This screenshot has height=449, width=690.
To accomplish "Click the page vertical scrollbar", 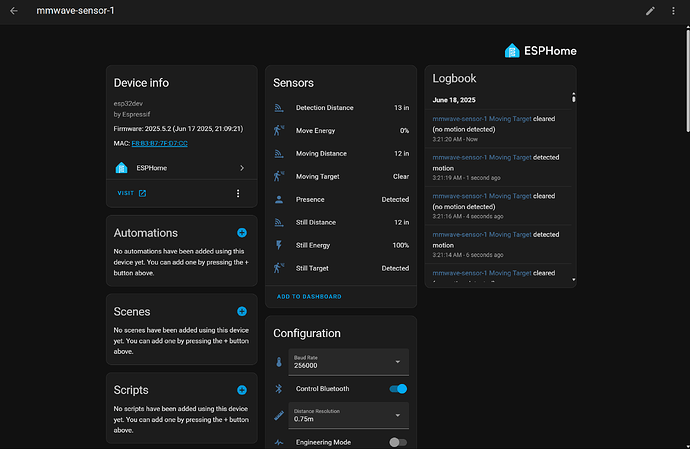I will [x=688, y=79].
